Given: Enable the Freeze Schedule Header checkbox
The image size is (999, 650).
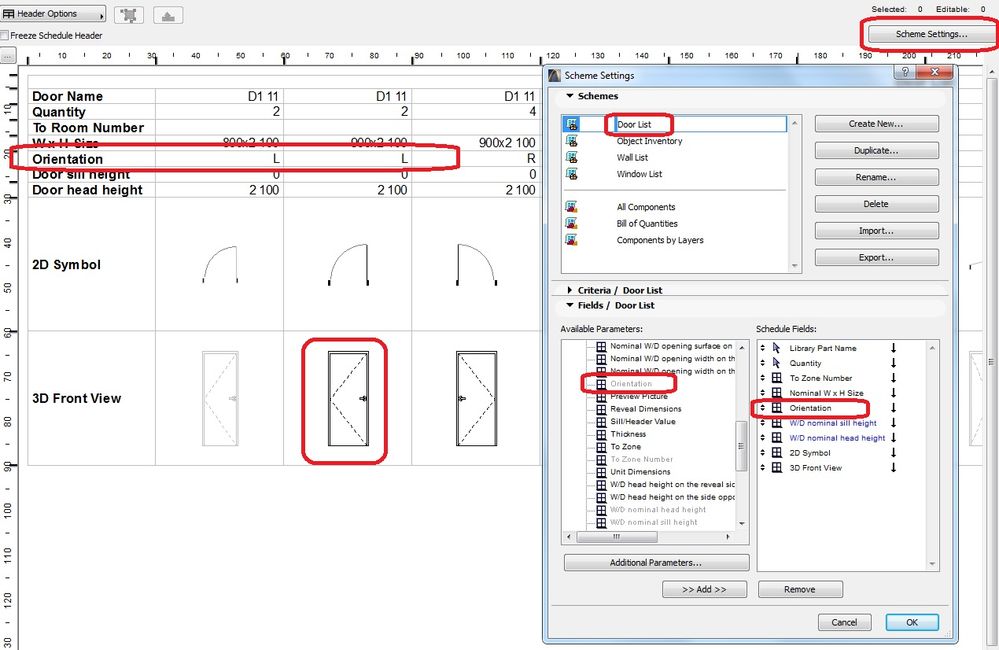Looking at the screenshot, I should [x=7, y=34].
